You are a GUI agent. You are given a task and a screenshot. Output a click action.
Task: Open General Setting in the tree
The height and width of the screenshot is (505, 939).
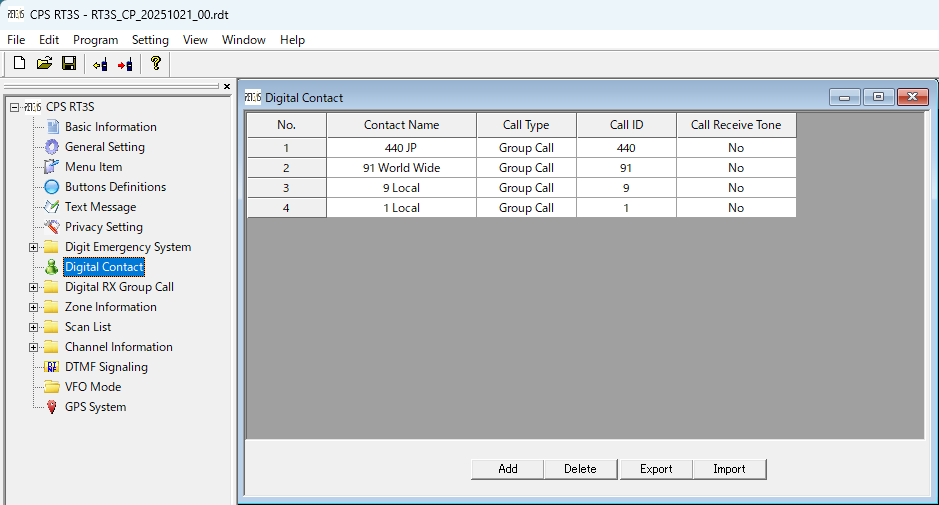[x=104, y=147]
